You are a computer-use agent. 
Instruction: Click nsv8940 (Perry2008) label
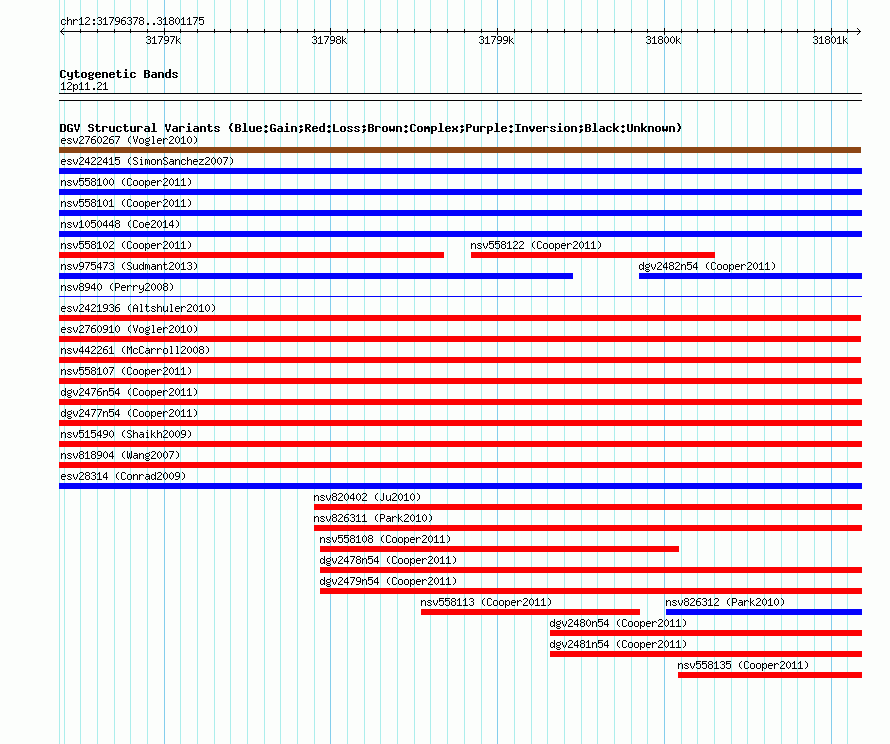[117, 287]
